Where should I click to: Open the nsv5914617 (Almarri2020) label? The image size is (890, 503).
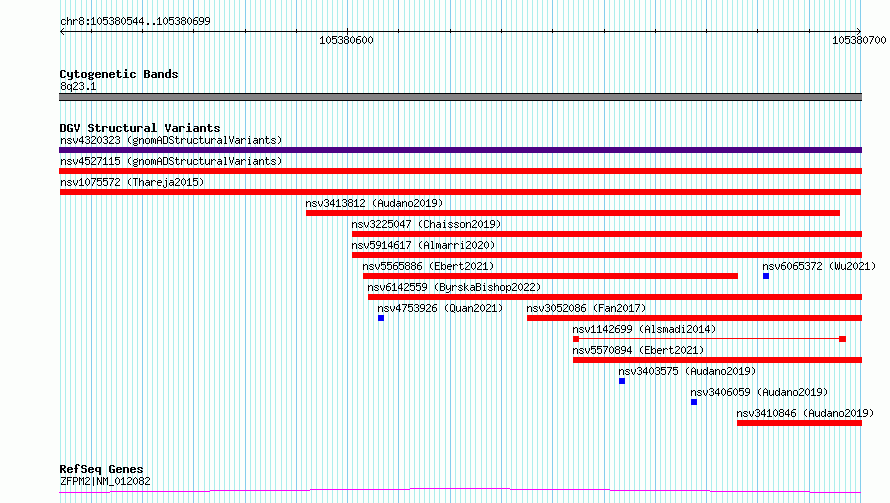[x=423, y=245]
